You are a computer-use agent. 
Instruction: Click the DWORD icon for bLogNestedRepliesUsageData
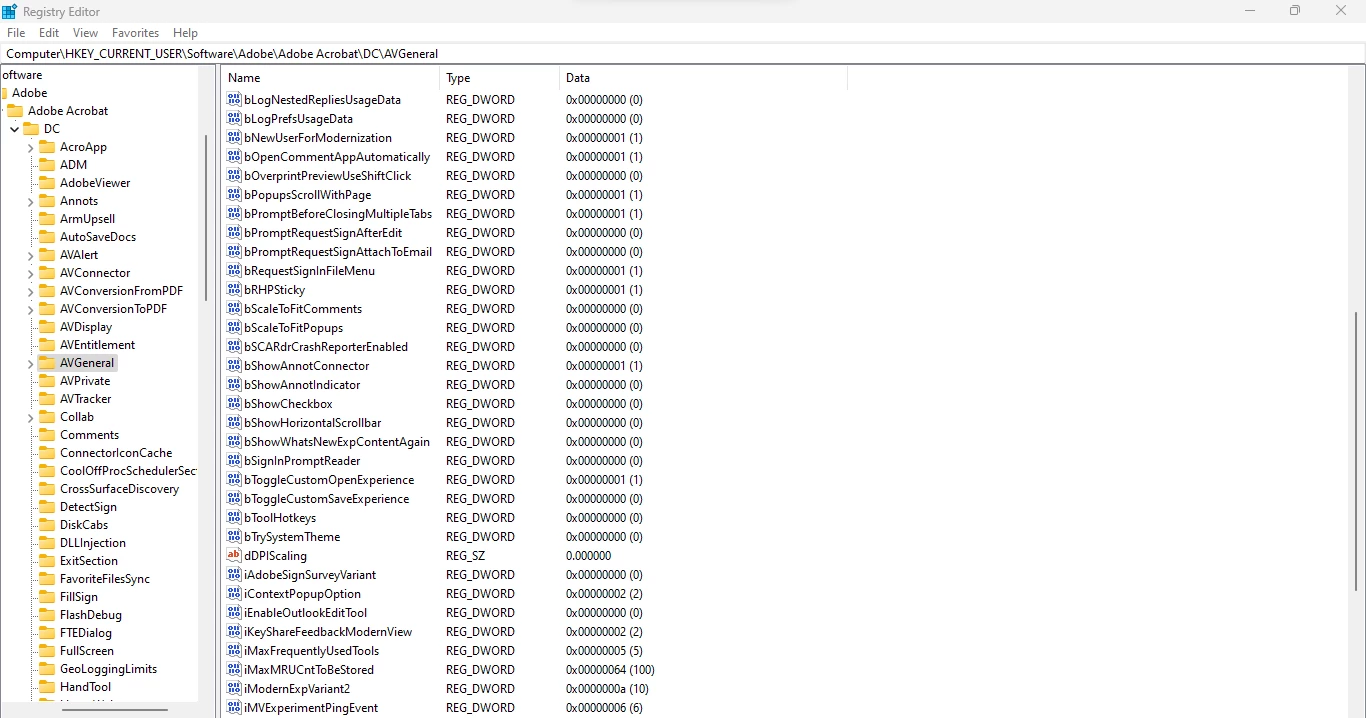point(234,100)
